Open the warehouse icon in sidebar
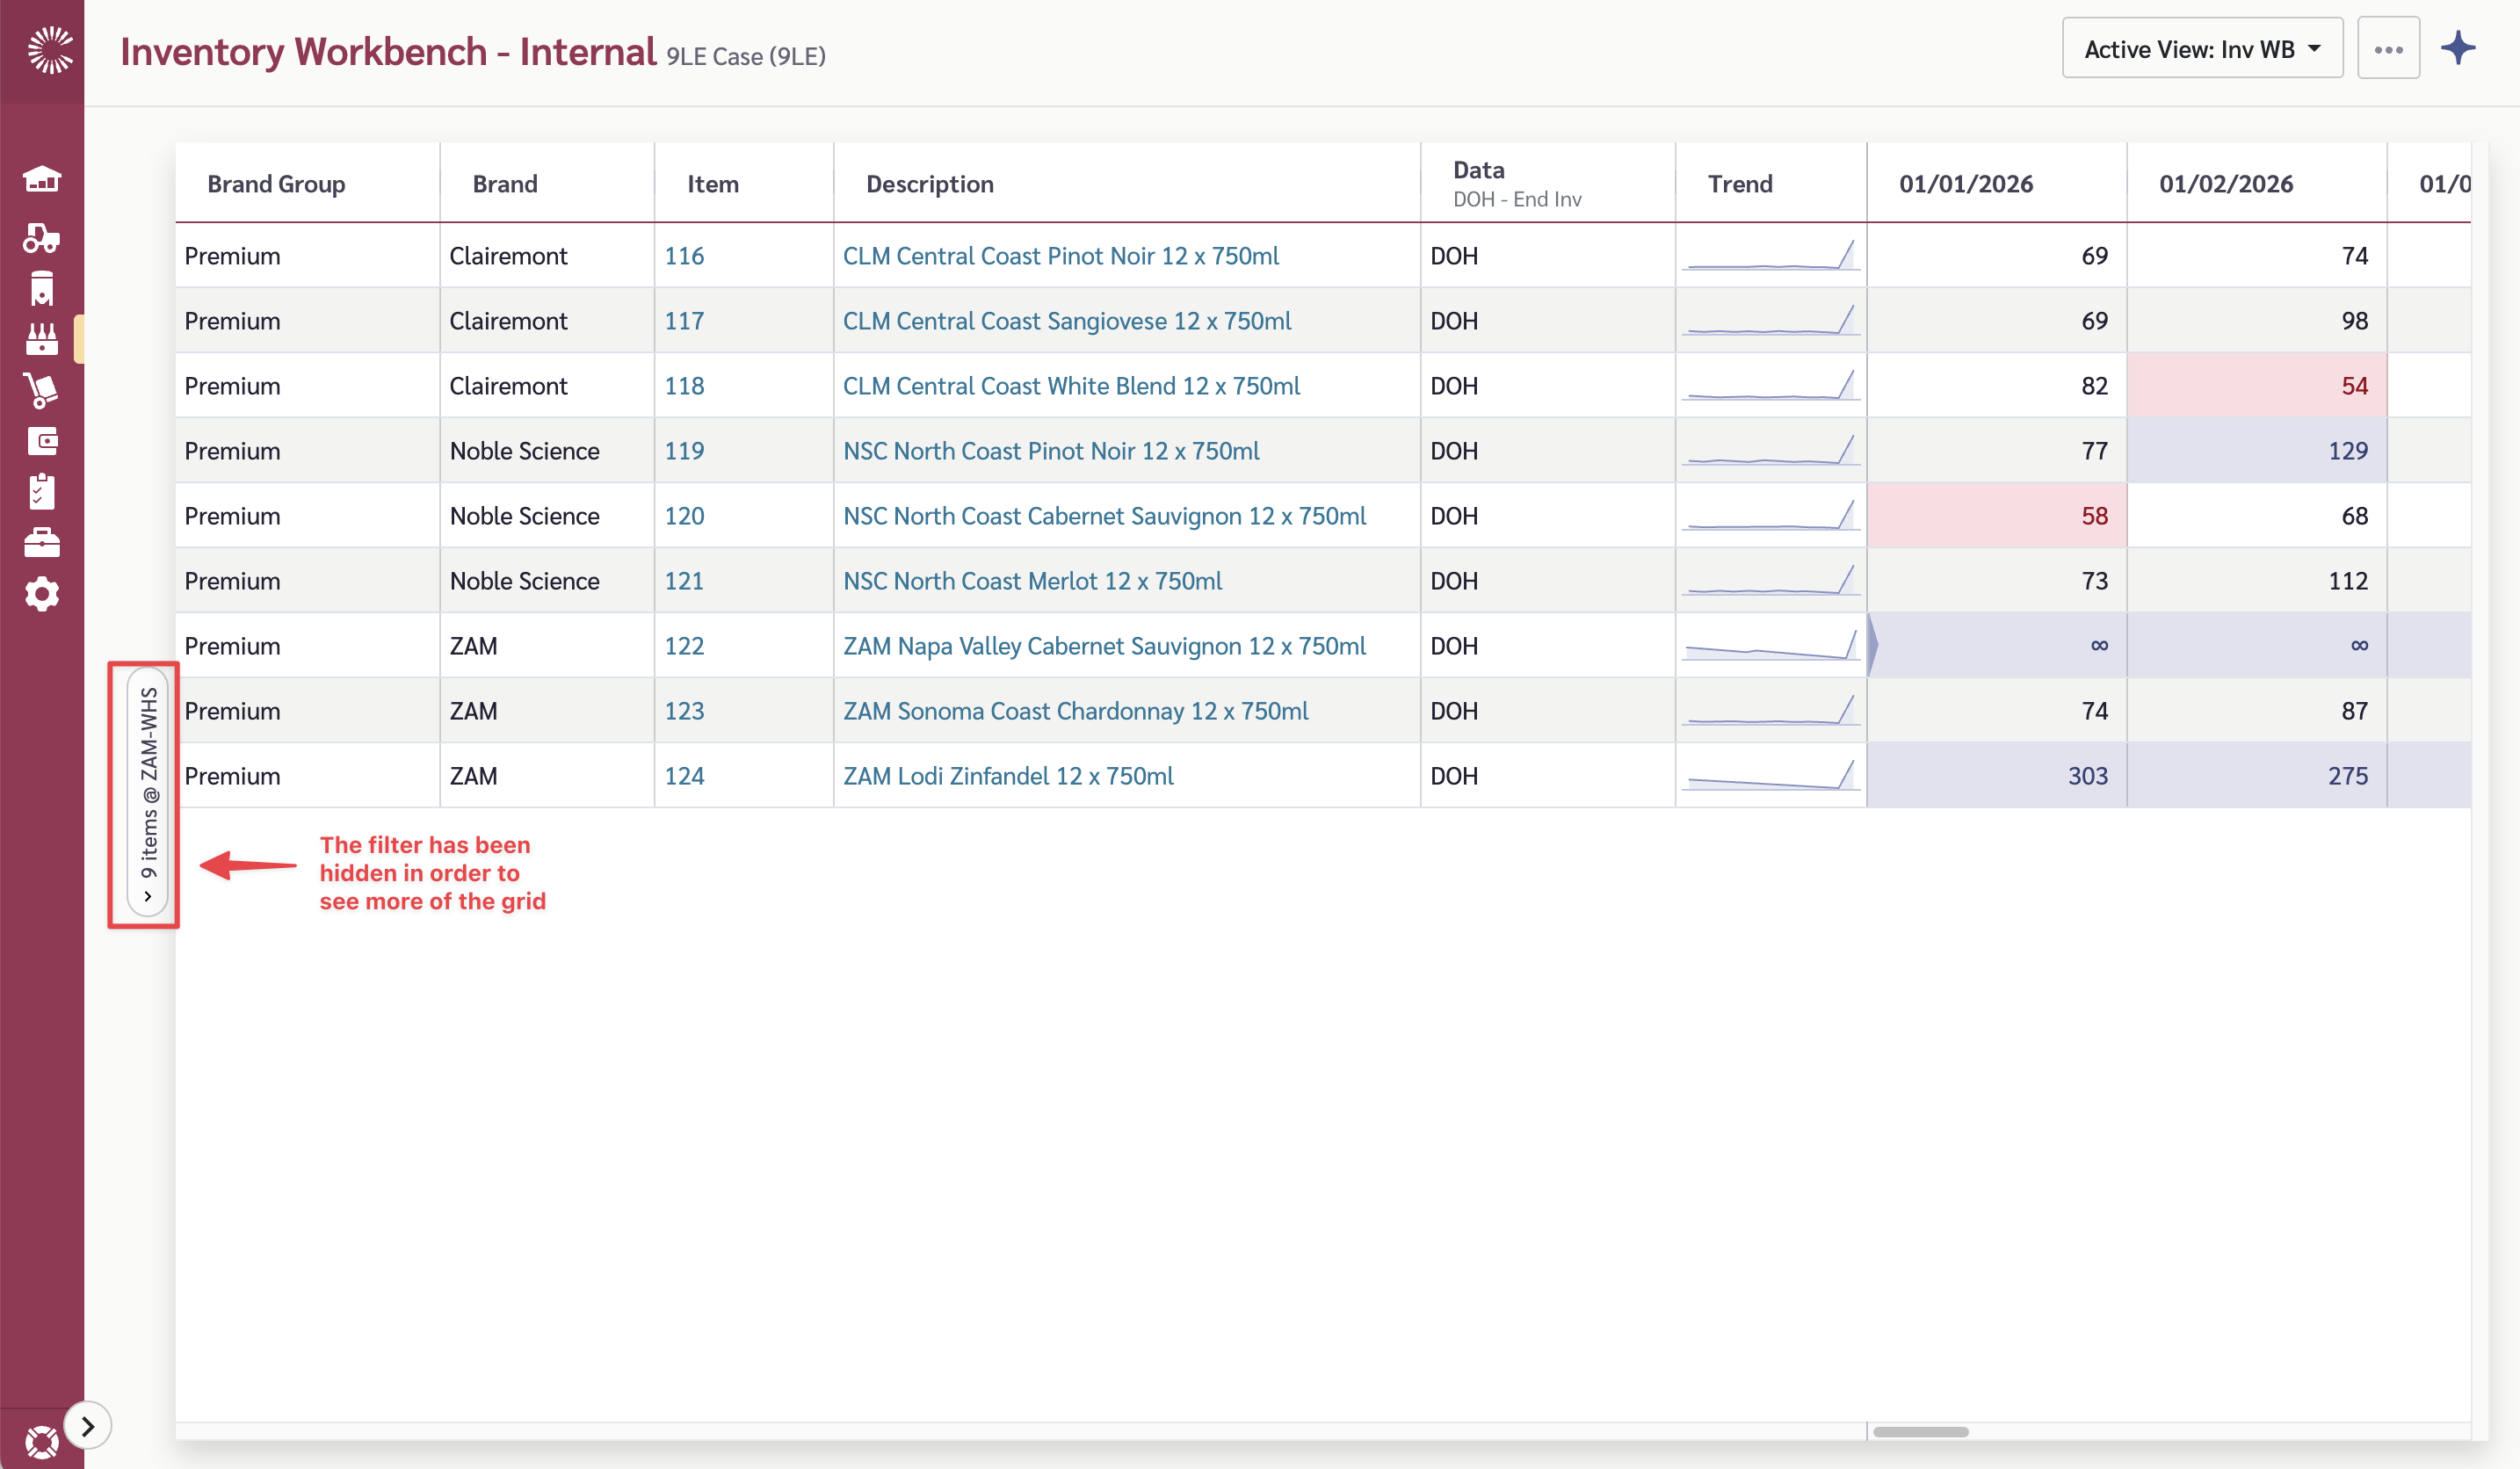The width and height of the screenshot is (2520, 1469). coord(41,180)
